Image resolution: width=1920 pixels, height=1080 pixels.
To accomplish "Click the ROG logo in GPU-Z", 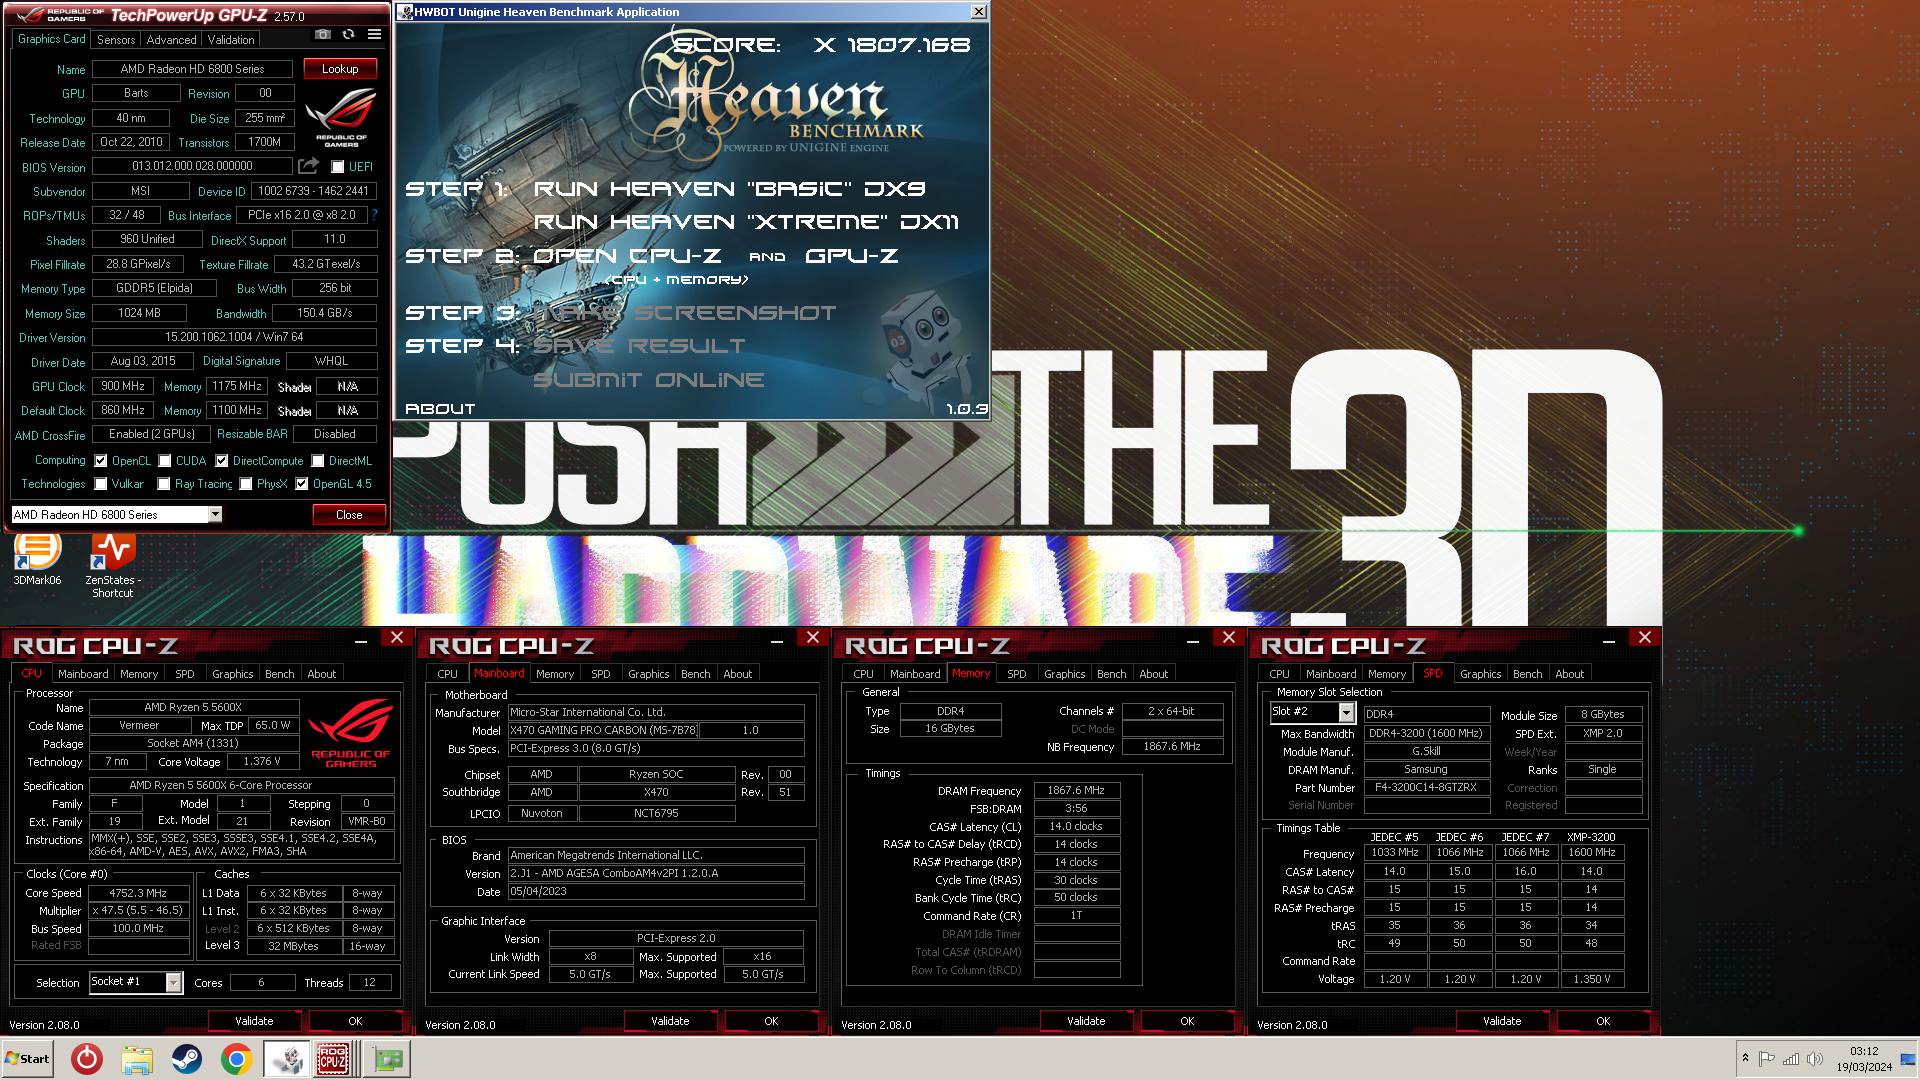I will pos(340,117).
